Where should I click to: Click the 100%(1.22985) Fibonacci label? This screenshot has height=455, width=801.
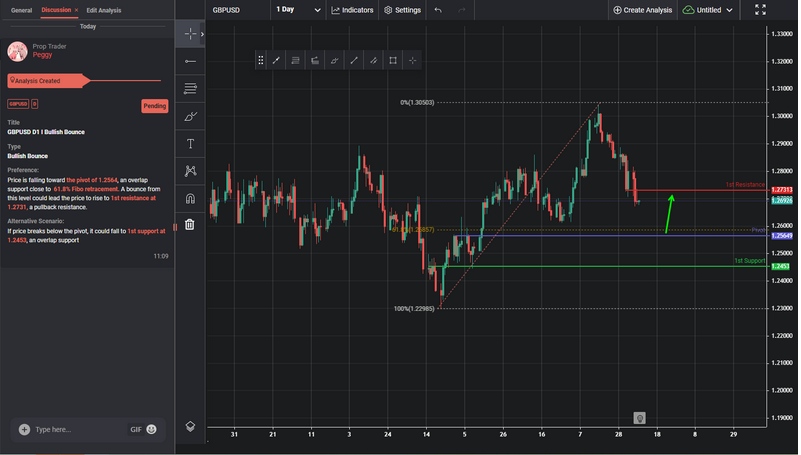pyautogui.click(x=414, y=308)
